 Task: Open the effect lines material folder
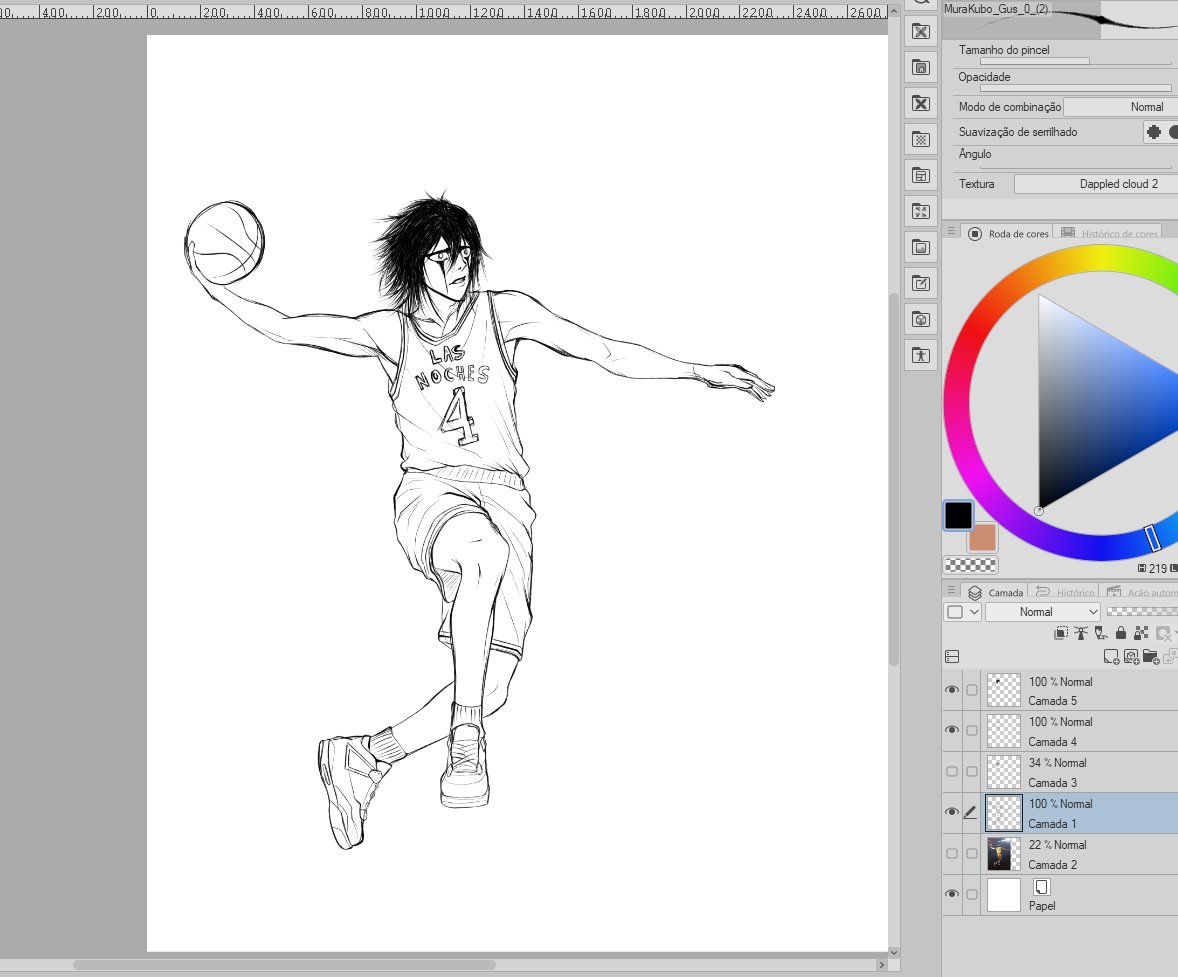coord(920,212)
